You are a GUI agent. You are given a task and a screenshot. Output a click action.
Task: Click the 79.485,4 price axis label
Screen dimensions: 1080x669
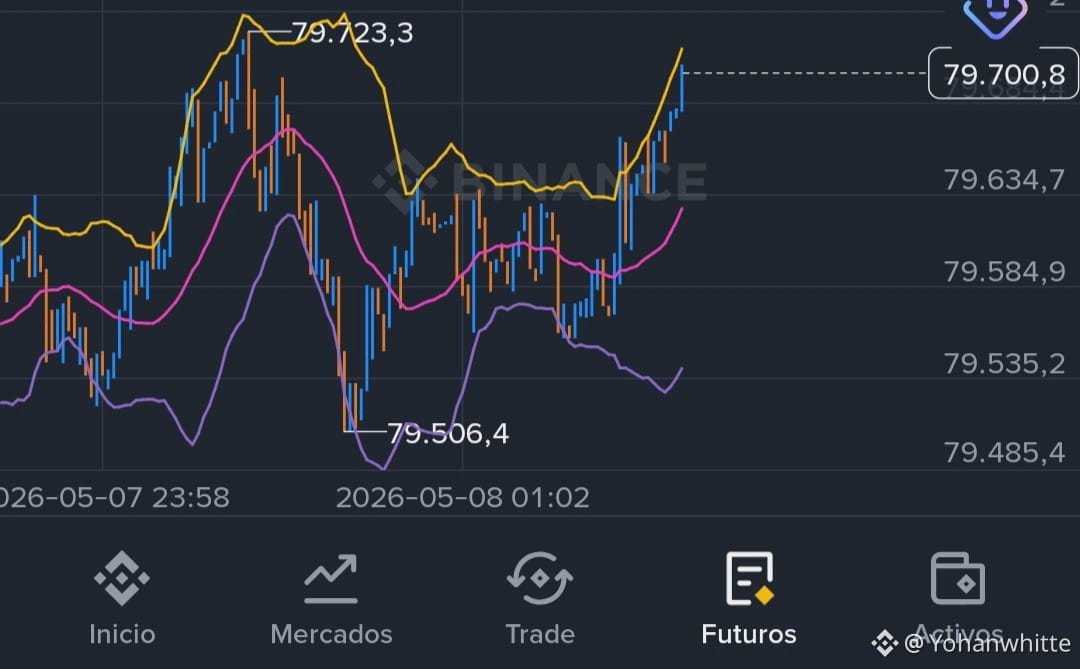(1004, 453)
